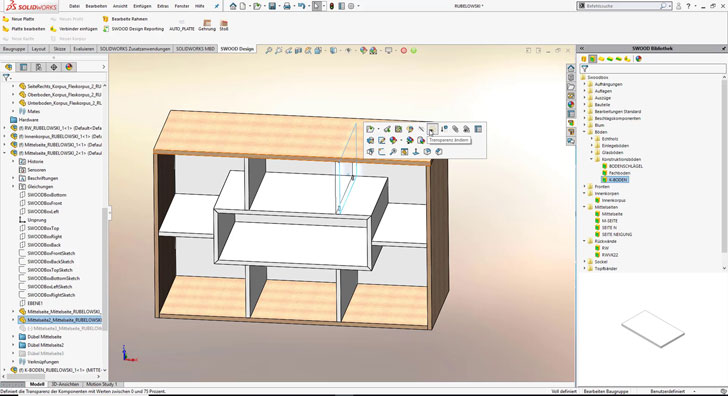Screen dimensions: 728x396
Task: Click the Gehrung icon in the SWOOD ribbon
Action: pyautogui.click(x=207, y=26)
